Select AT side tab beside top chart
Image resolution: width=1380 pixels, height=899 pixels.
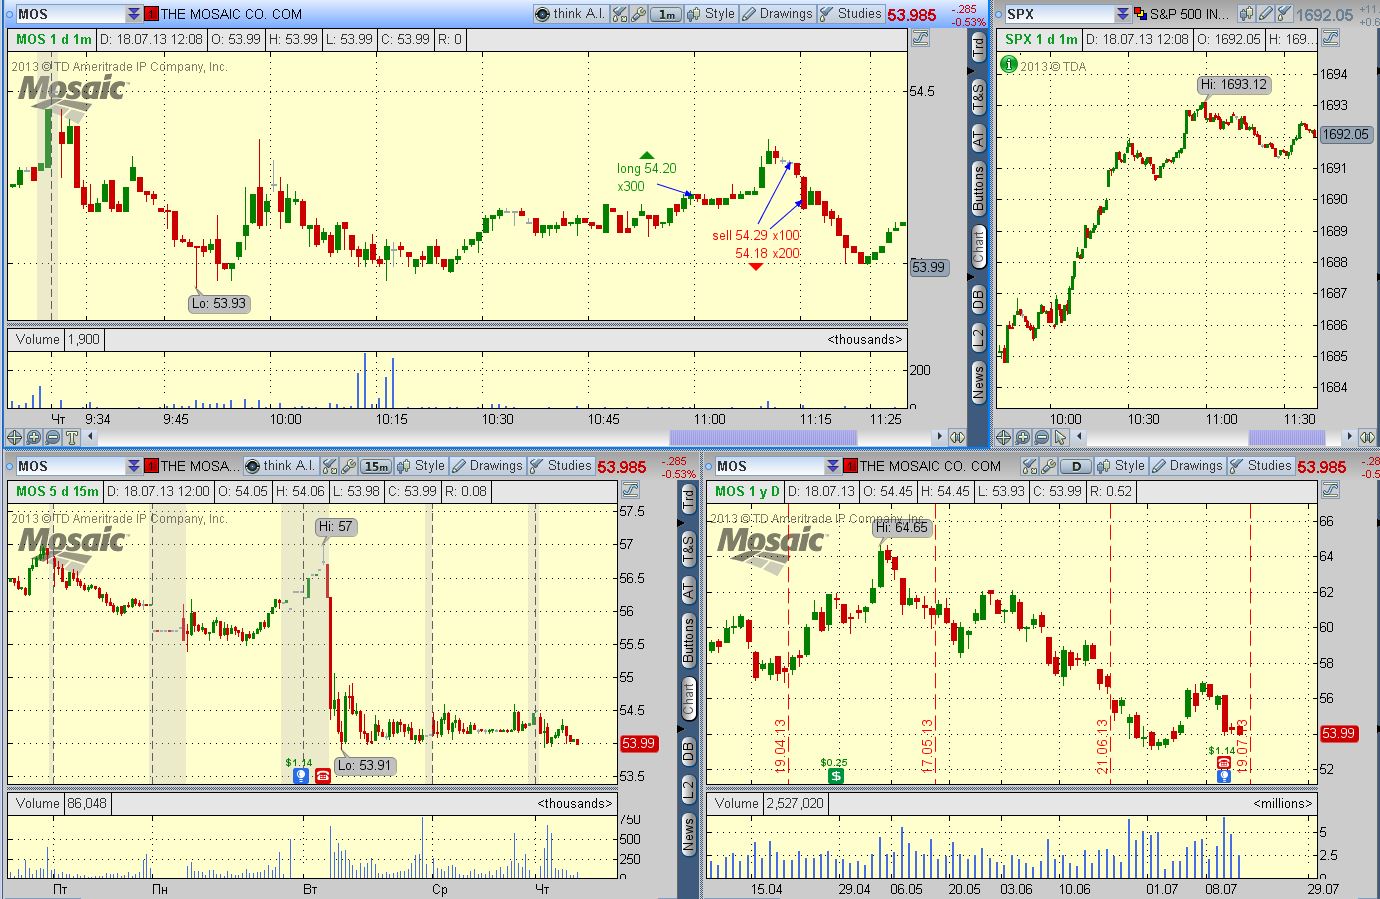click(978, 138)
